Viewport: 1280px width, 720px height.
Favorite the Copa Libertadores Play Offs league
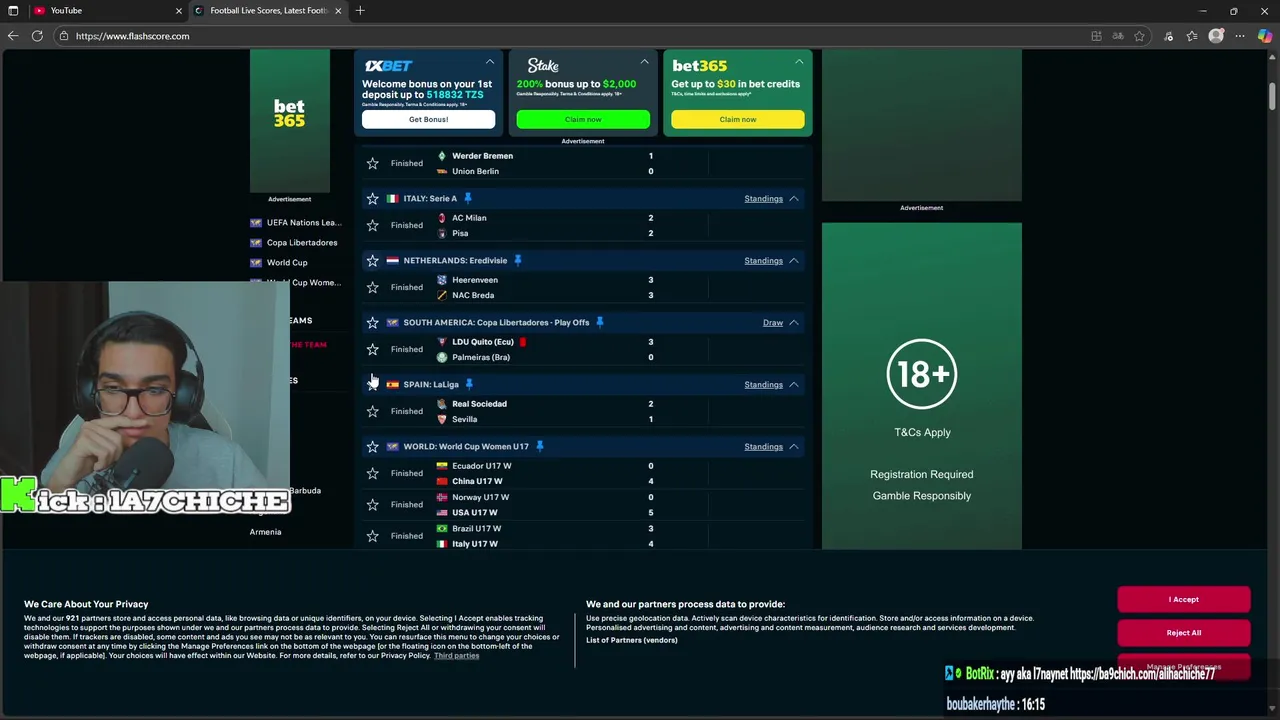(372, 322)
